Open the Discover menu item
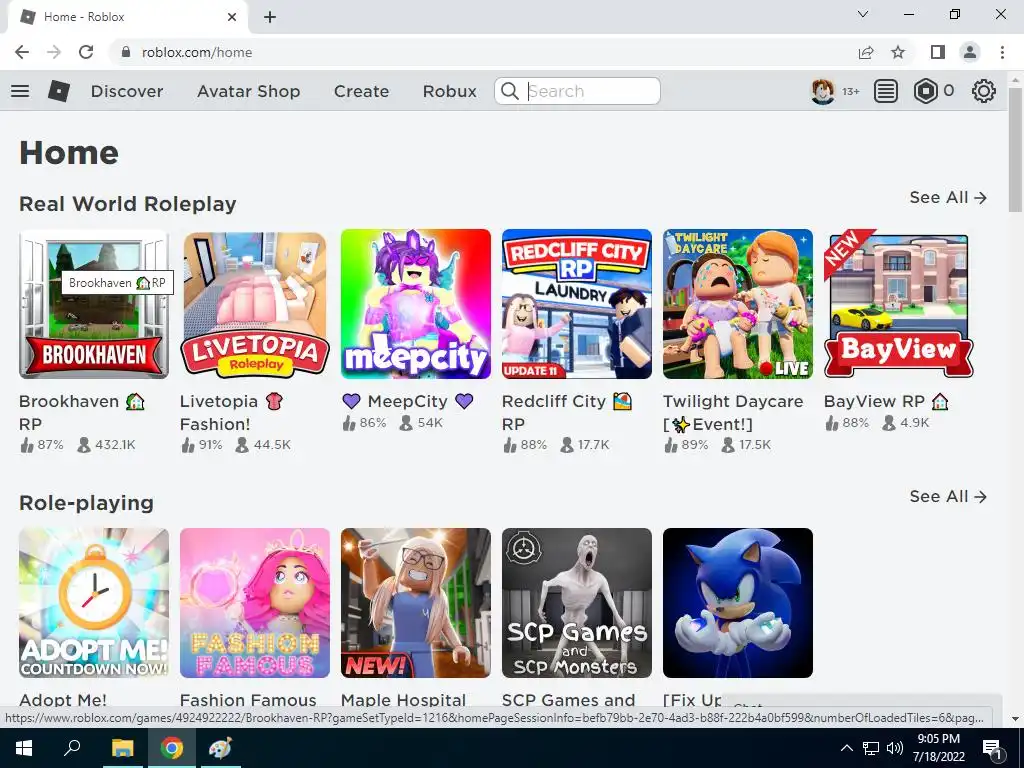The height and width of the screenshot is (768, 1024). pyautogui.click(x=127, y=91)
